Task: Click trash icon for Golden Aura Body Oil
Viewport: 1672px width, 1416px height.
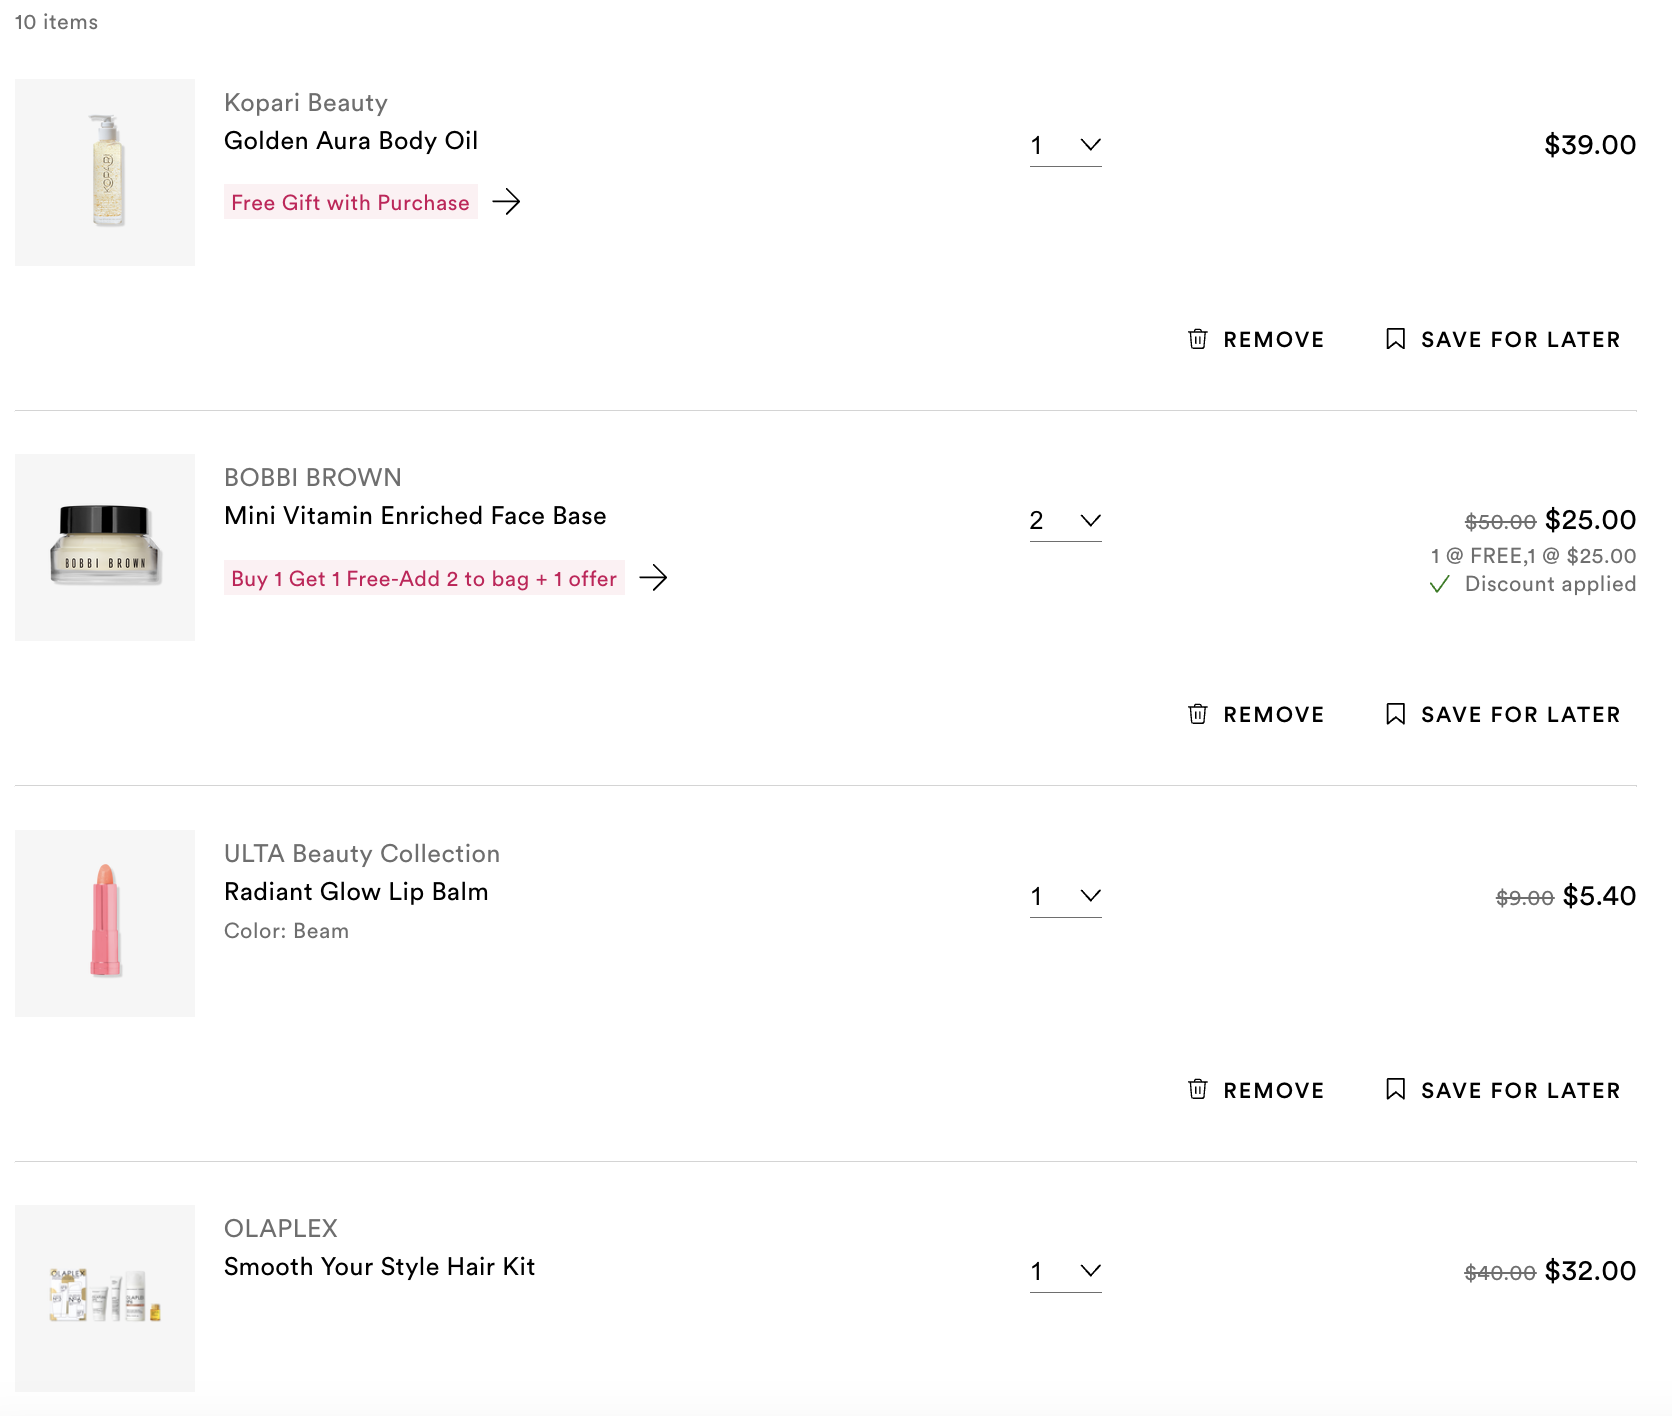Action: (x=1197, y=339)
